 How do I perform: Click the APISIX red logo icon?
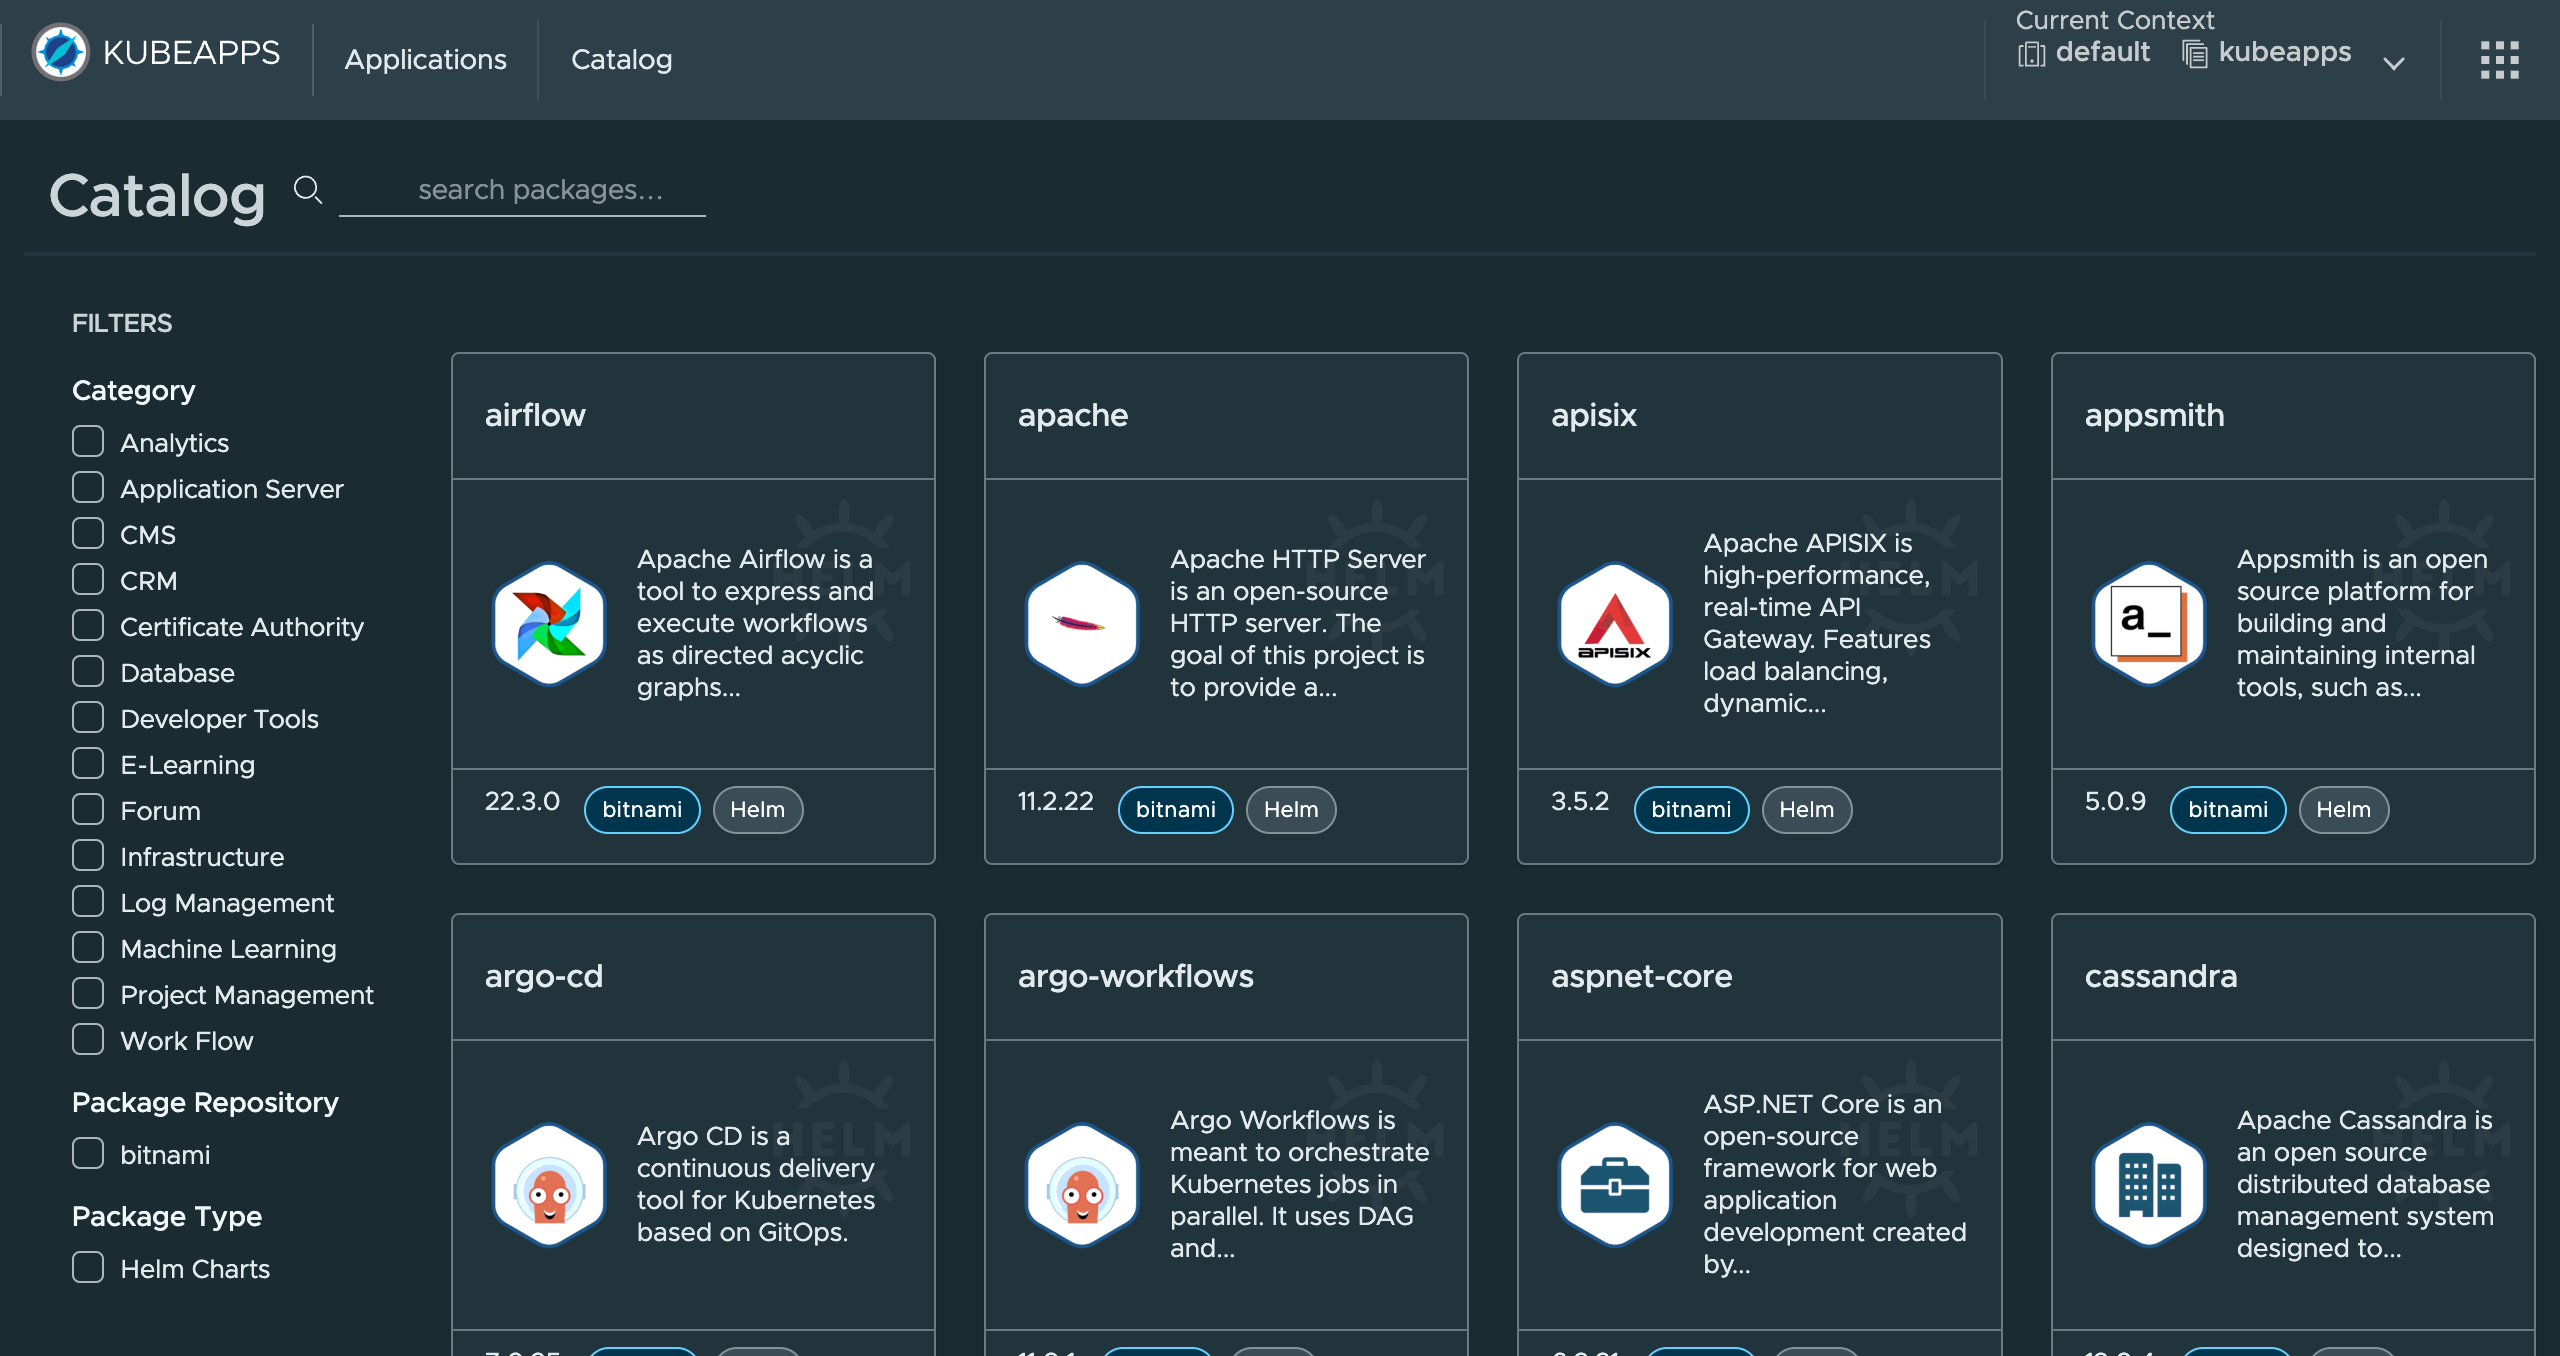pos(1615,624)
